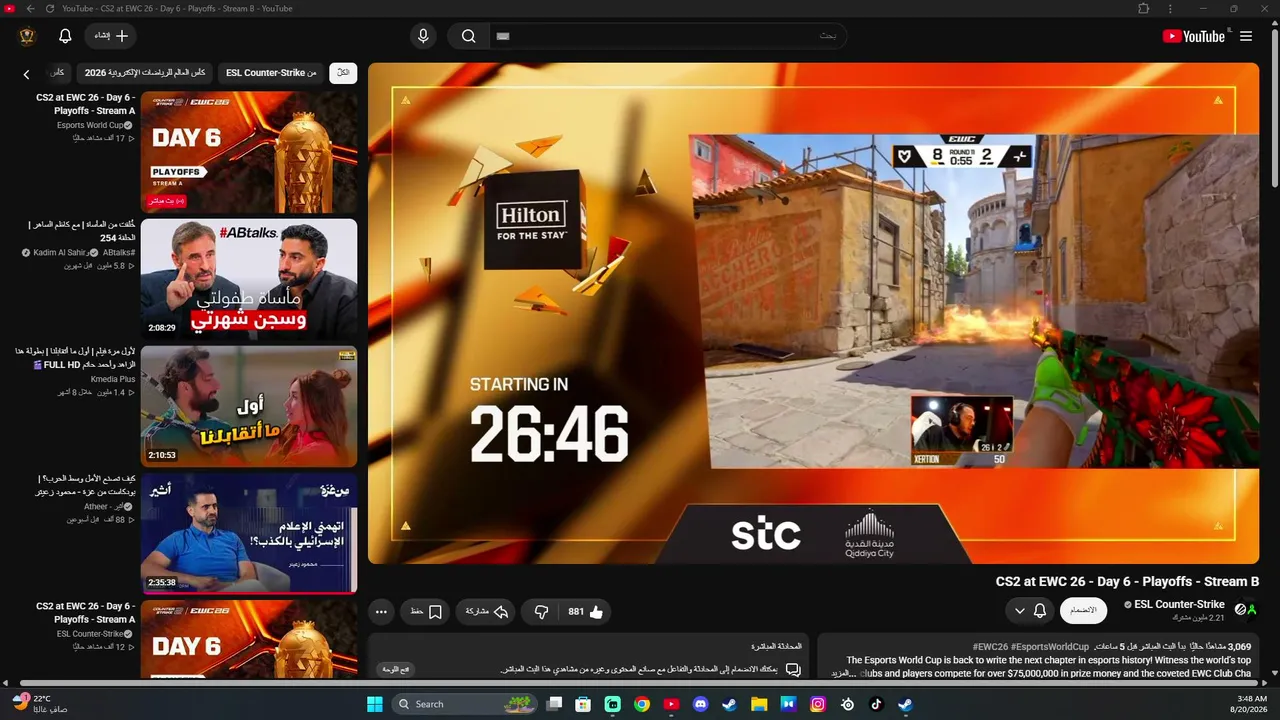Show more filter chips with arrow
The height and width of the screenshot is (720, 1280).
pos(27,74)
